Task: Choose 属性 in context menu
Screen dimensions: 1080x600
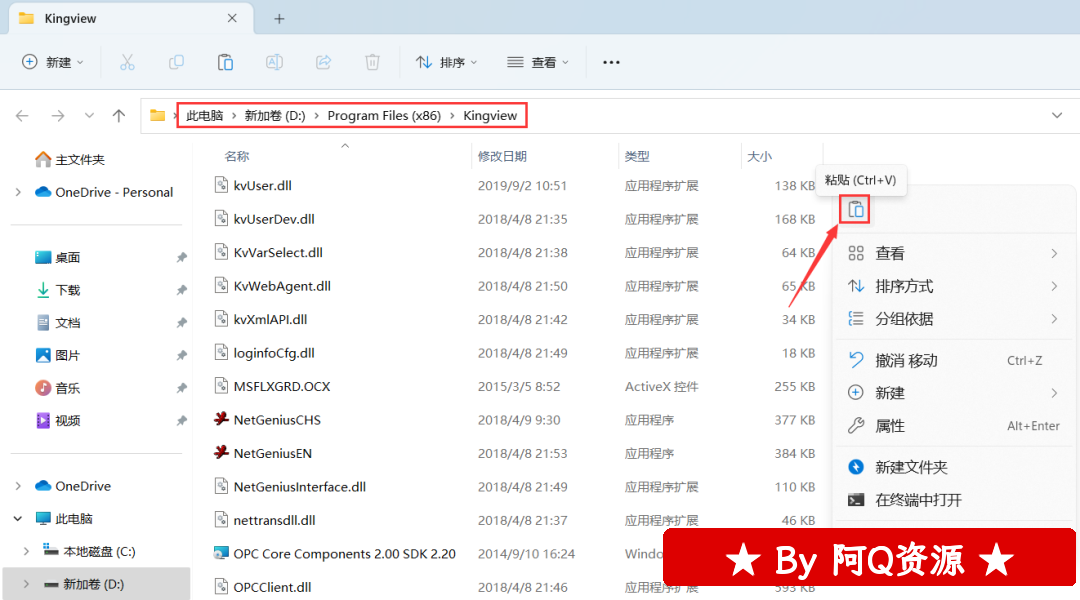Action: [954, 426]
